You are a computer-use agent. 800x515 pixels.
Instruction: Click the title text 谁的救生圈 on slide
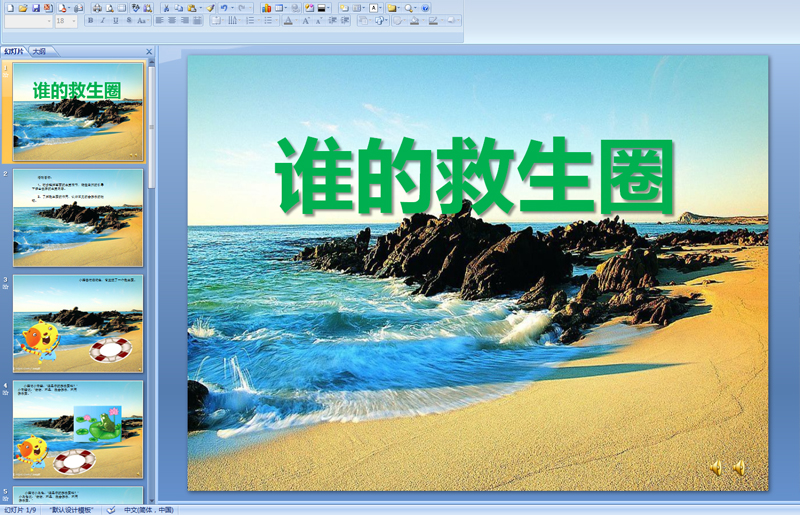[476, 176]
